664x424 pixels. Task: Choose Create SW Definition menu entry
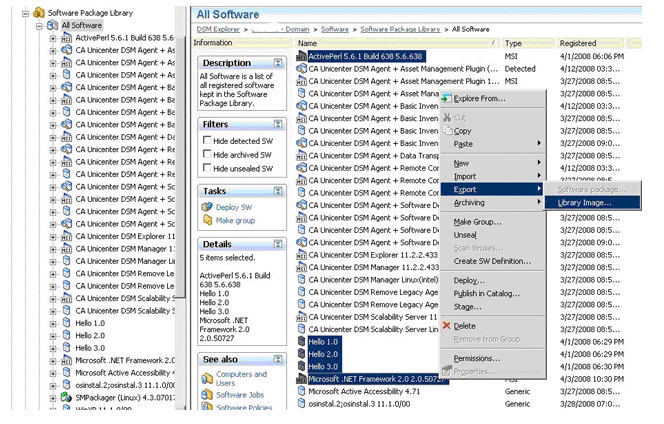tap(492, 261)
